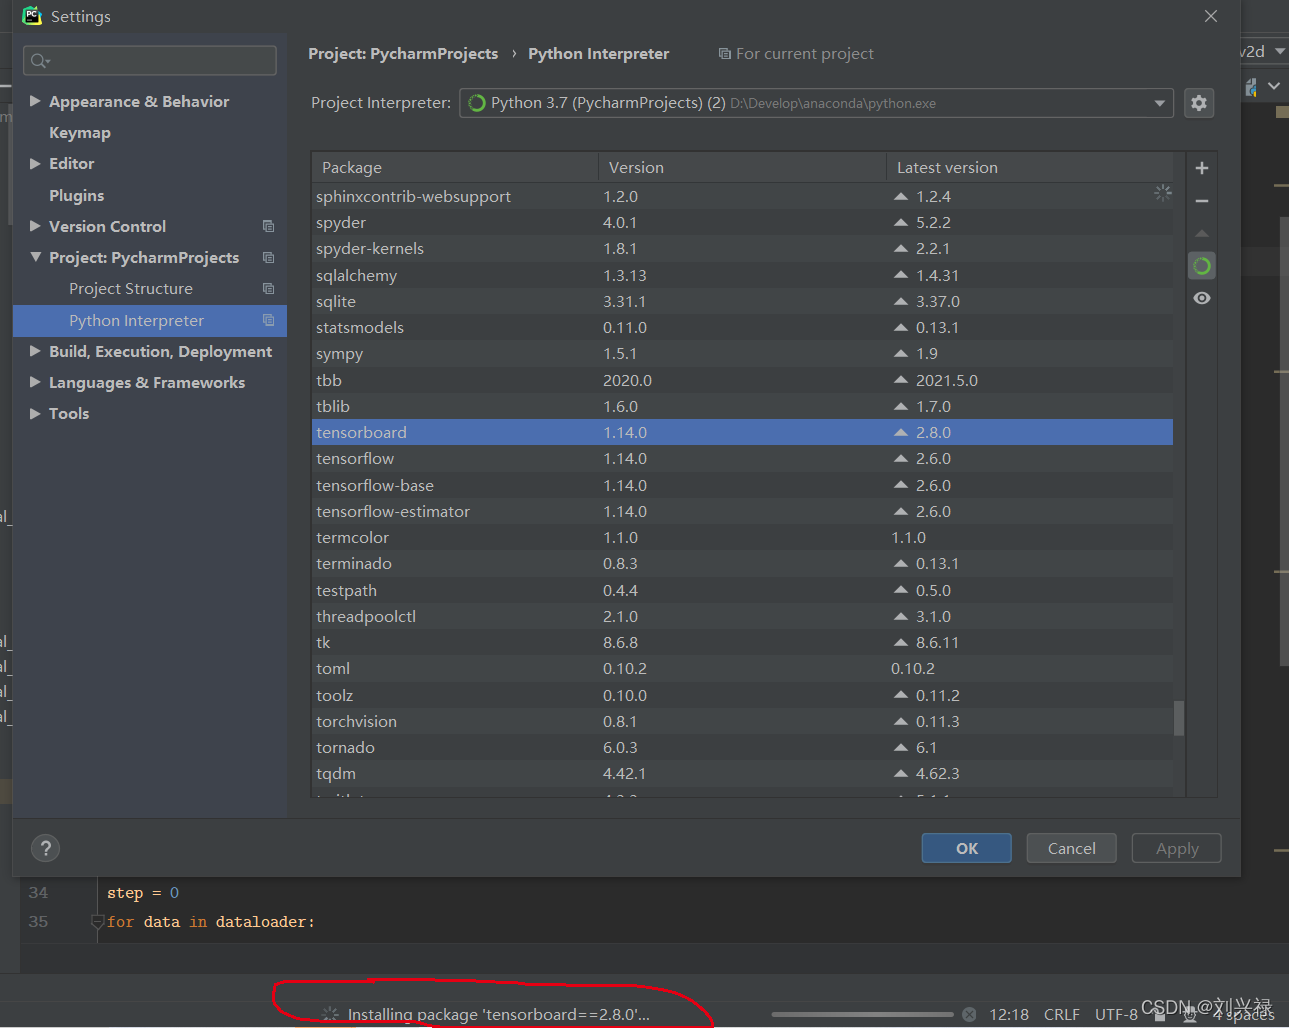Click the package list scrollbar thumb
The image size is (1289, 1028).
(1179, 718)
